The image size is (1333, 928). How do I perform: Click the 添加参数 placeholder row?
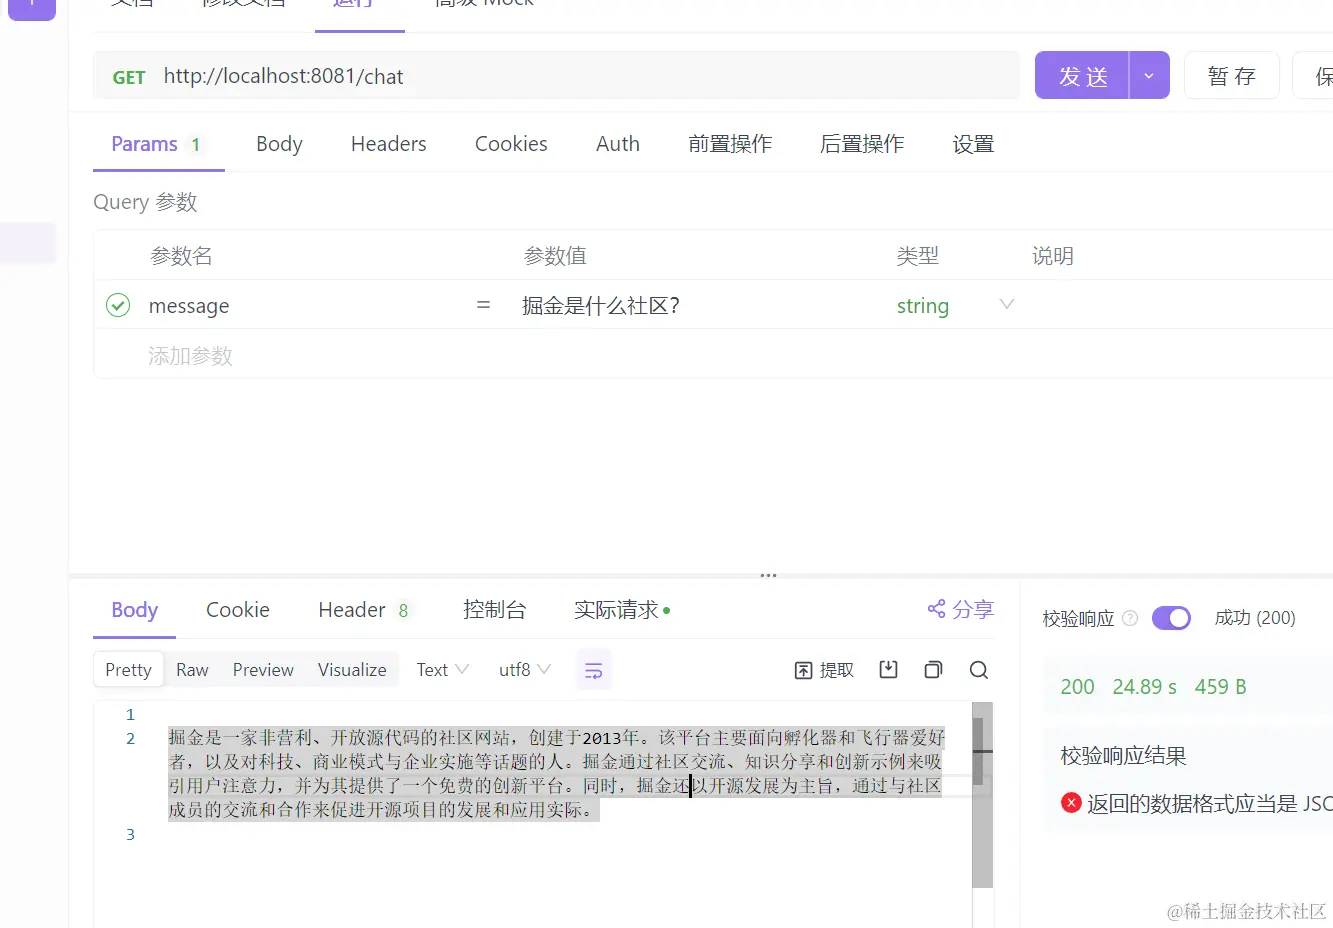coord(190,356)
